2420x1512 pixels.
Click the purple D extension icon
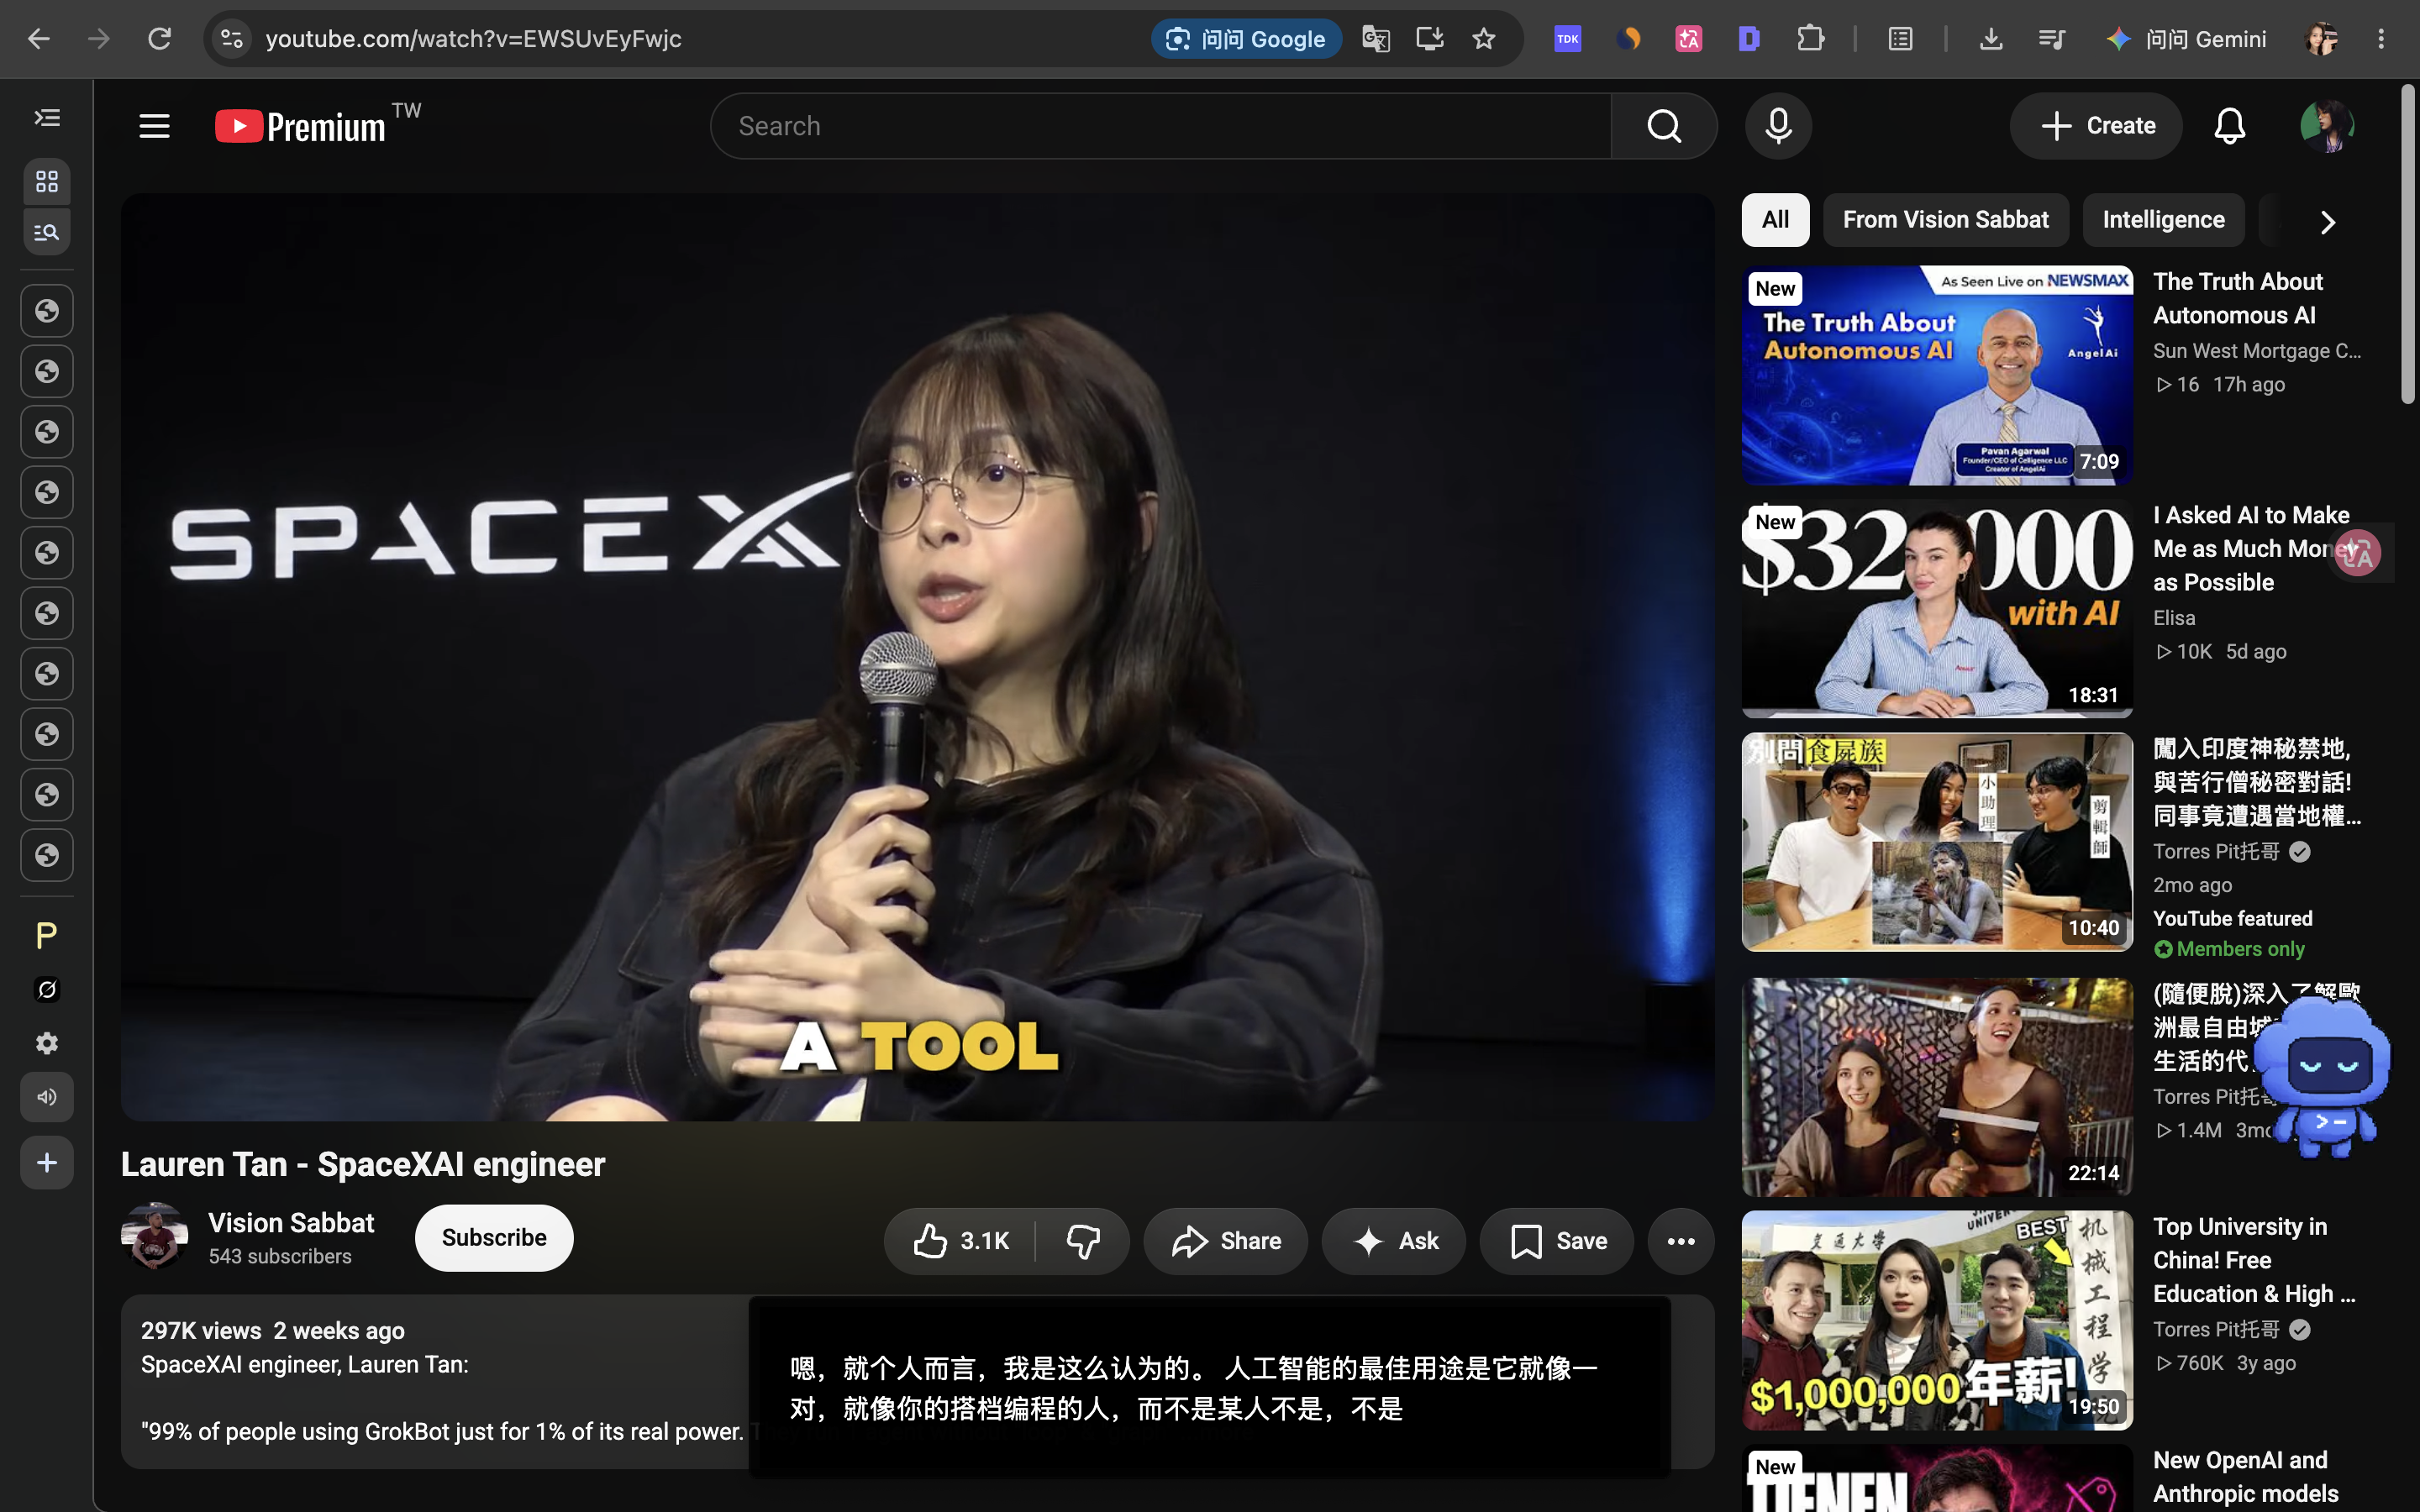click(1749, 39)
